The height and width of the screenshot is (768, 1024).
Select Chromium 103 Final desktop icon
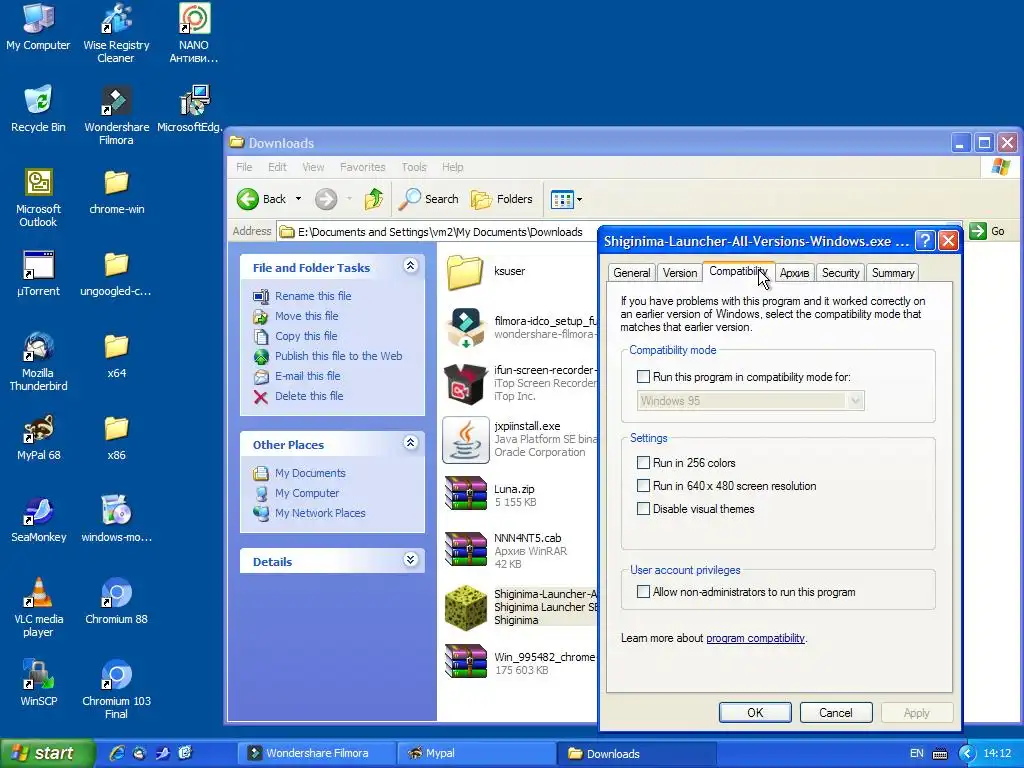pos(116,690)
